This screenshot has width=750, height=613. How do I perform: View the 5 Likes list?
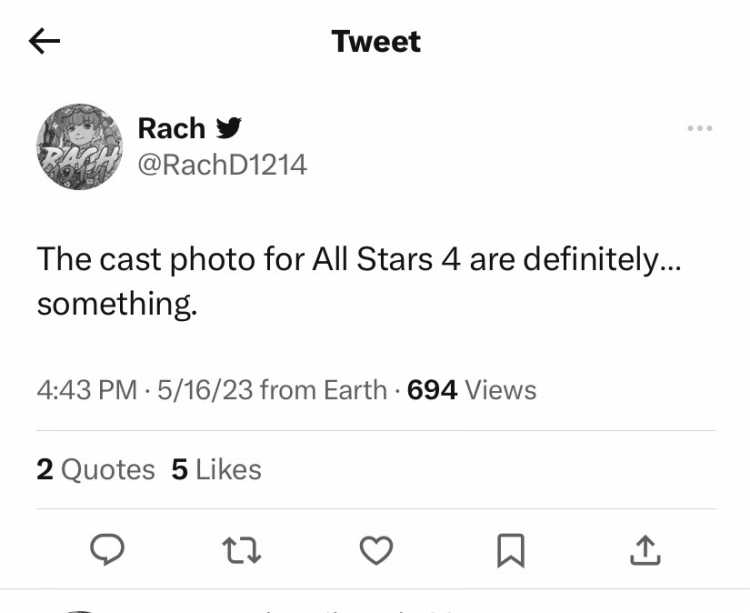[216, 470]
